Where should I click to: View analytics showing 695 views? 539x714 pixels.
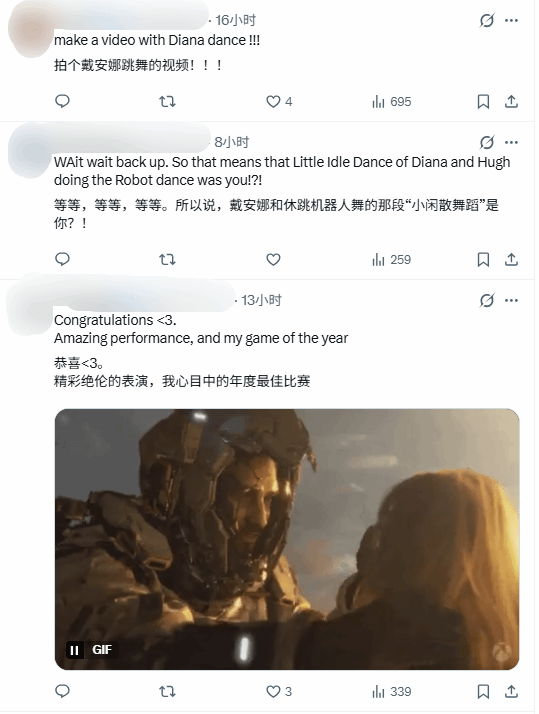point(392,102)
